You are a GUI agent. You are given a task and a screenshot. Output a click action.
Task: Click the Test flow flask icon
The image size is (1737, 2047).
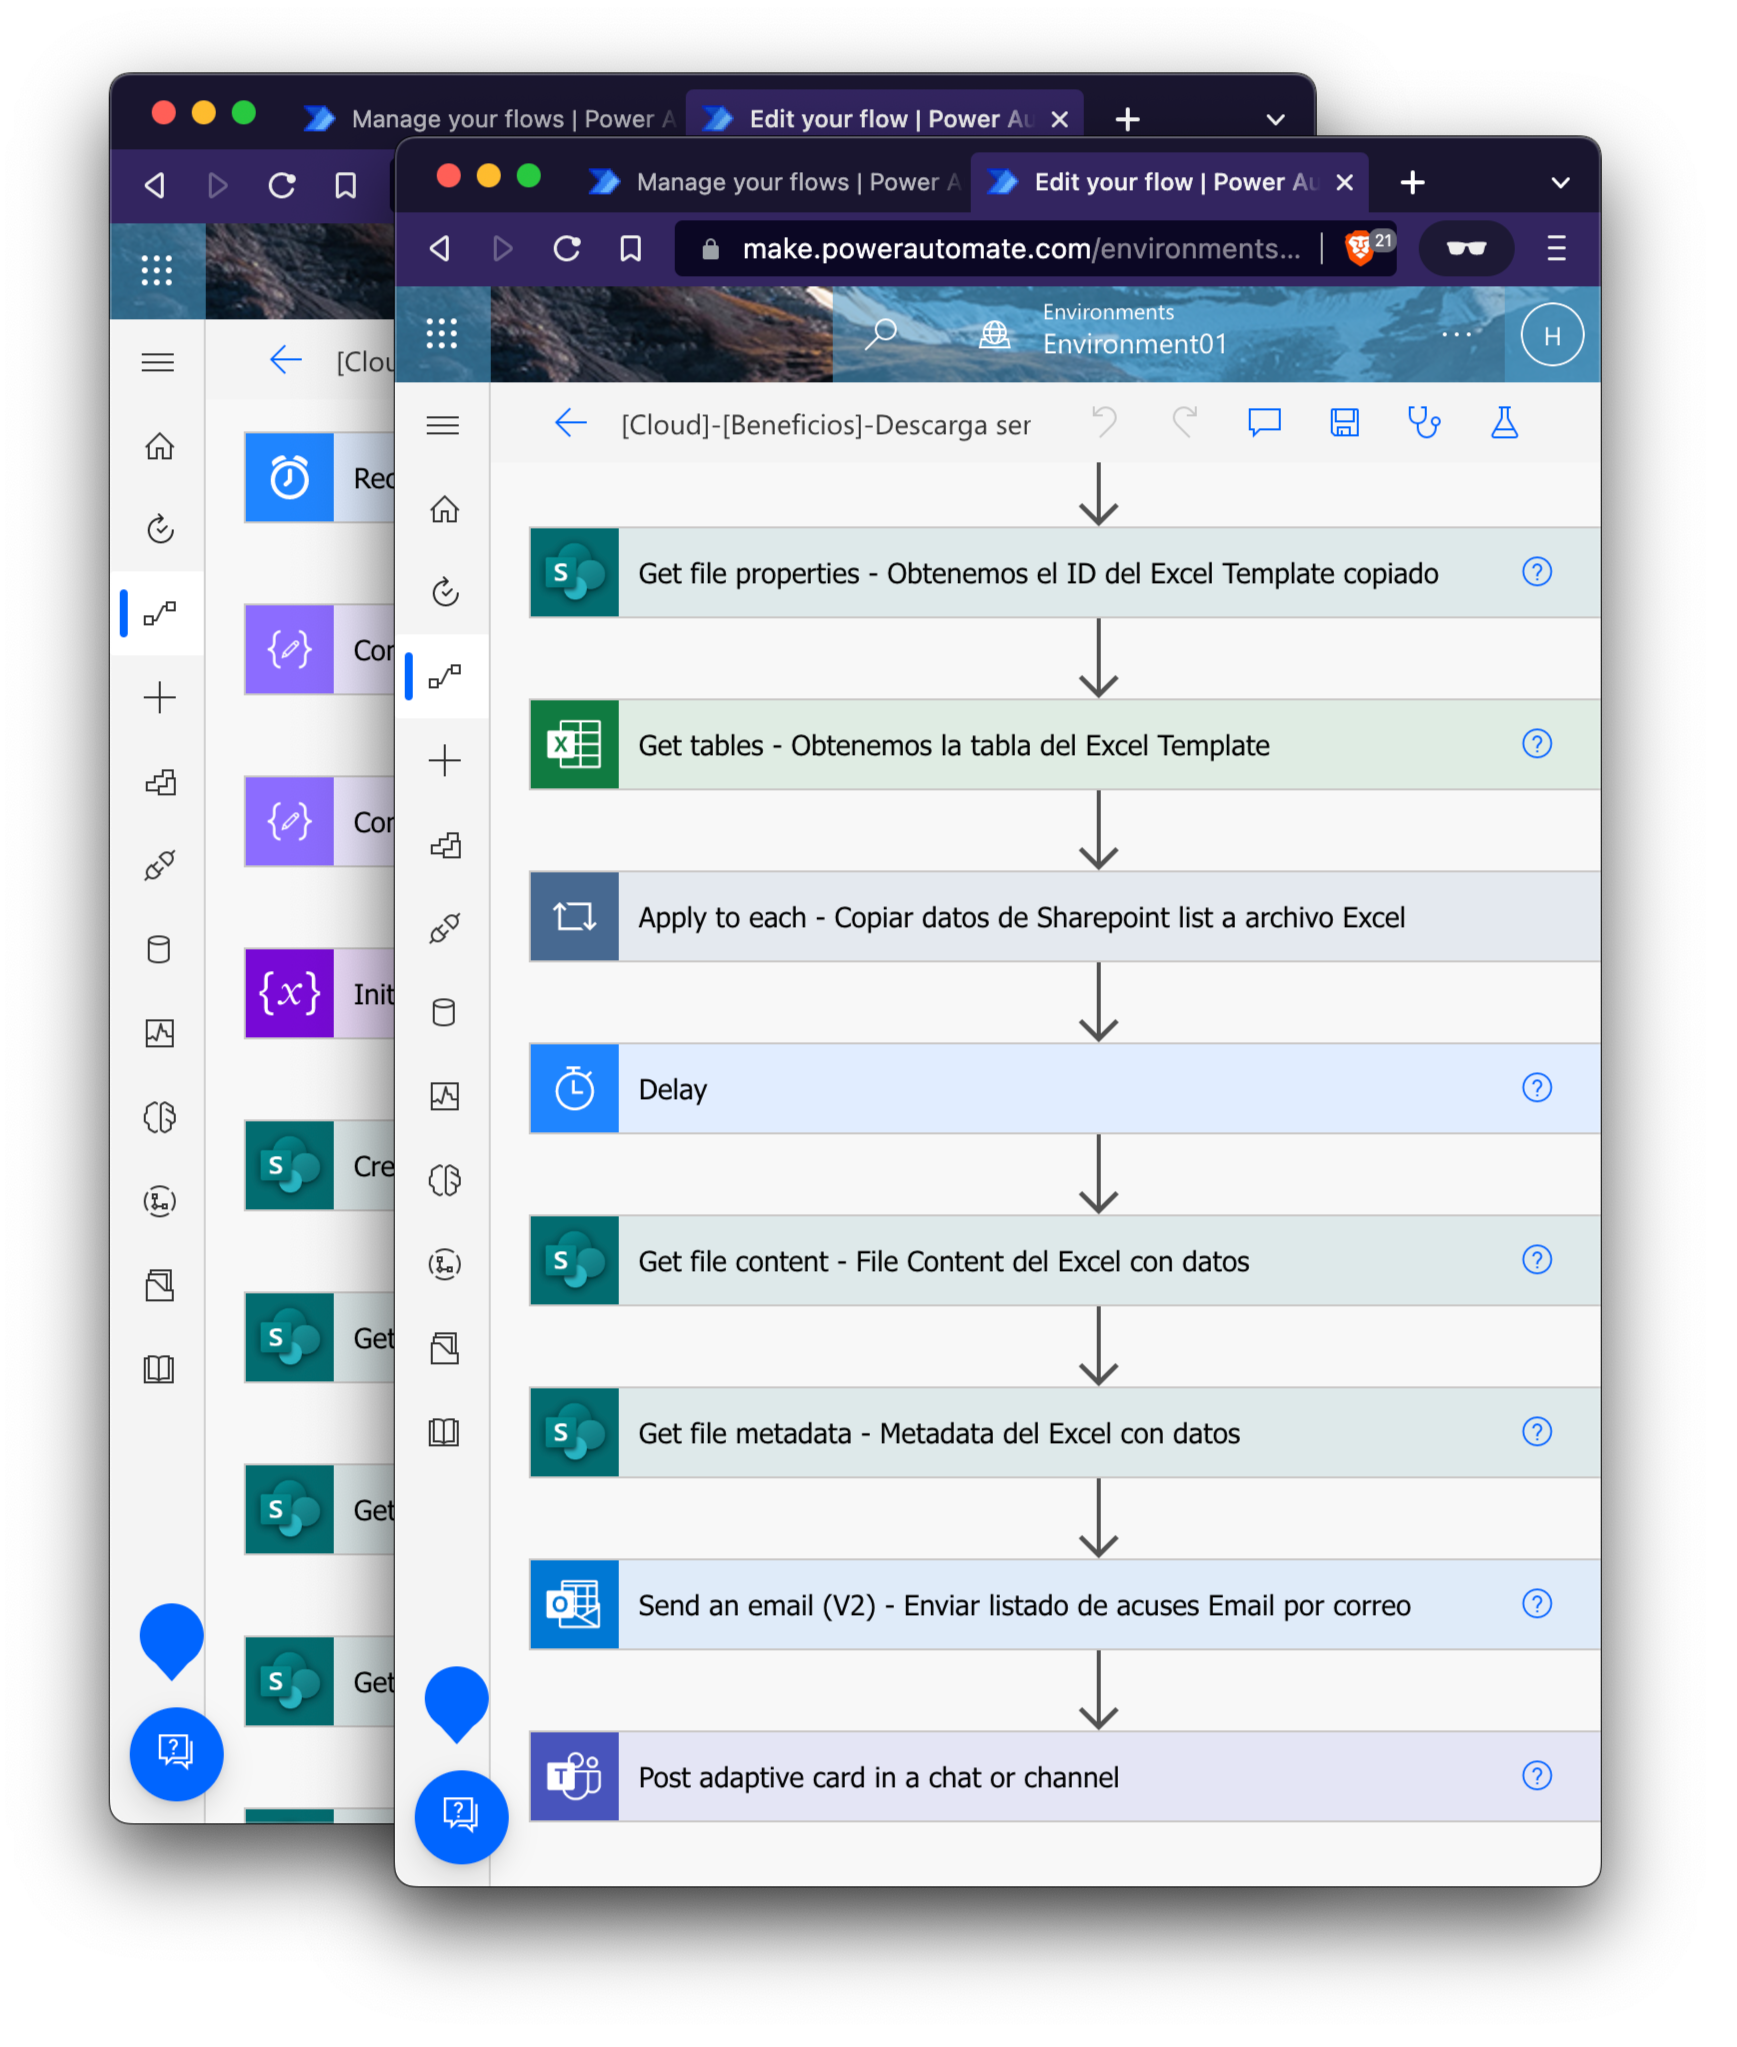(1504, 423)
